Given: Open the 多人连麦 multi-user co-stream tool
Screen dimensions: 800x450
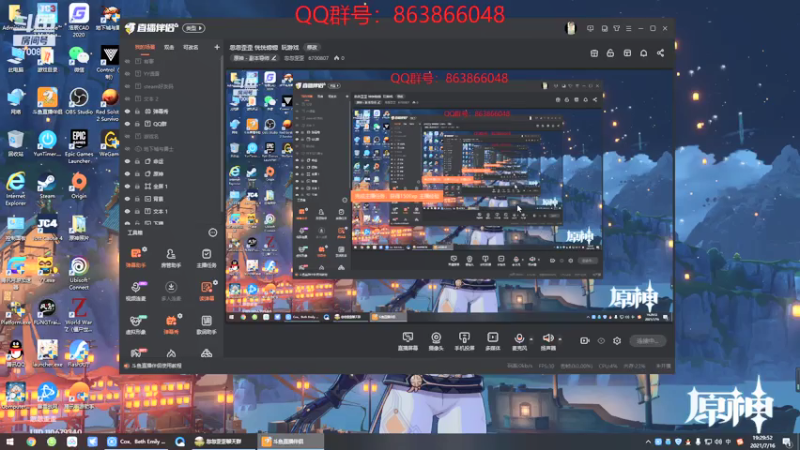Looking at the screenshot, I should 171,291.
